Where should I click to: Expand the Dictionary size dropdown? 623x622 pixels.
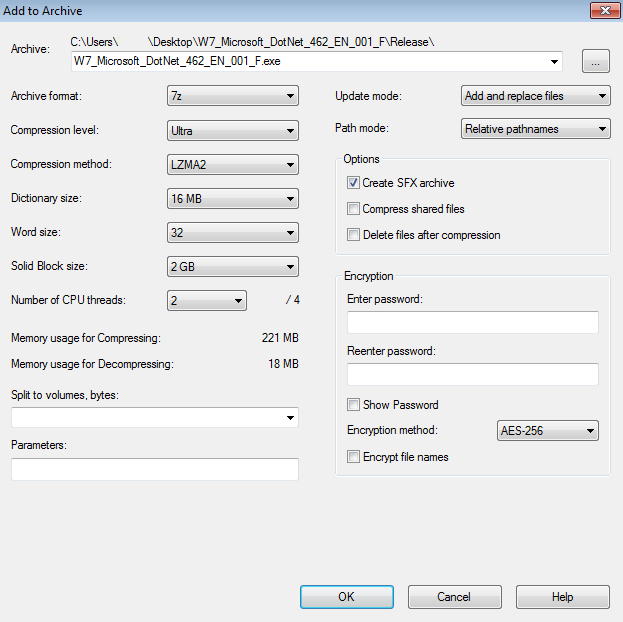coord(232,199)
